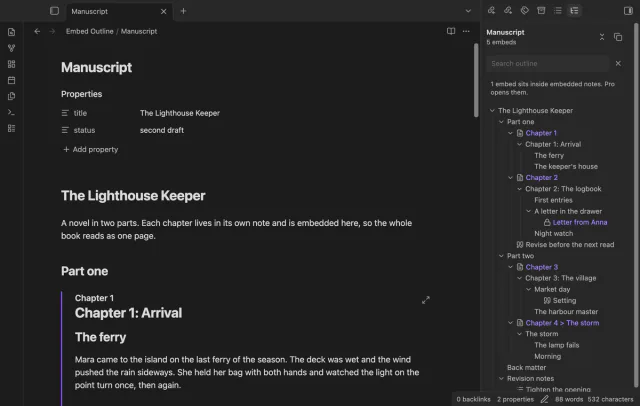Open the plain outline list tab

click(x=558, y=11)
